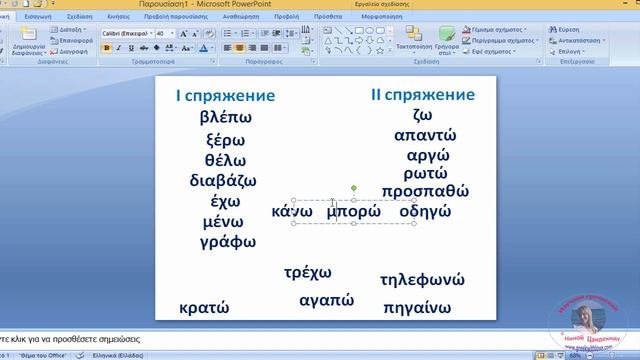Open Shape Effects (Εφέ σχήματος) menu

tap(489, 52)
